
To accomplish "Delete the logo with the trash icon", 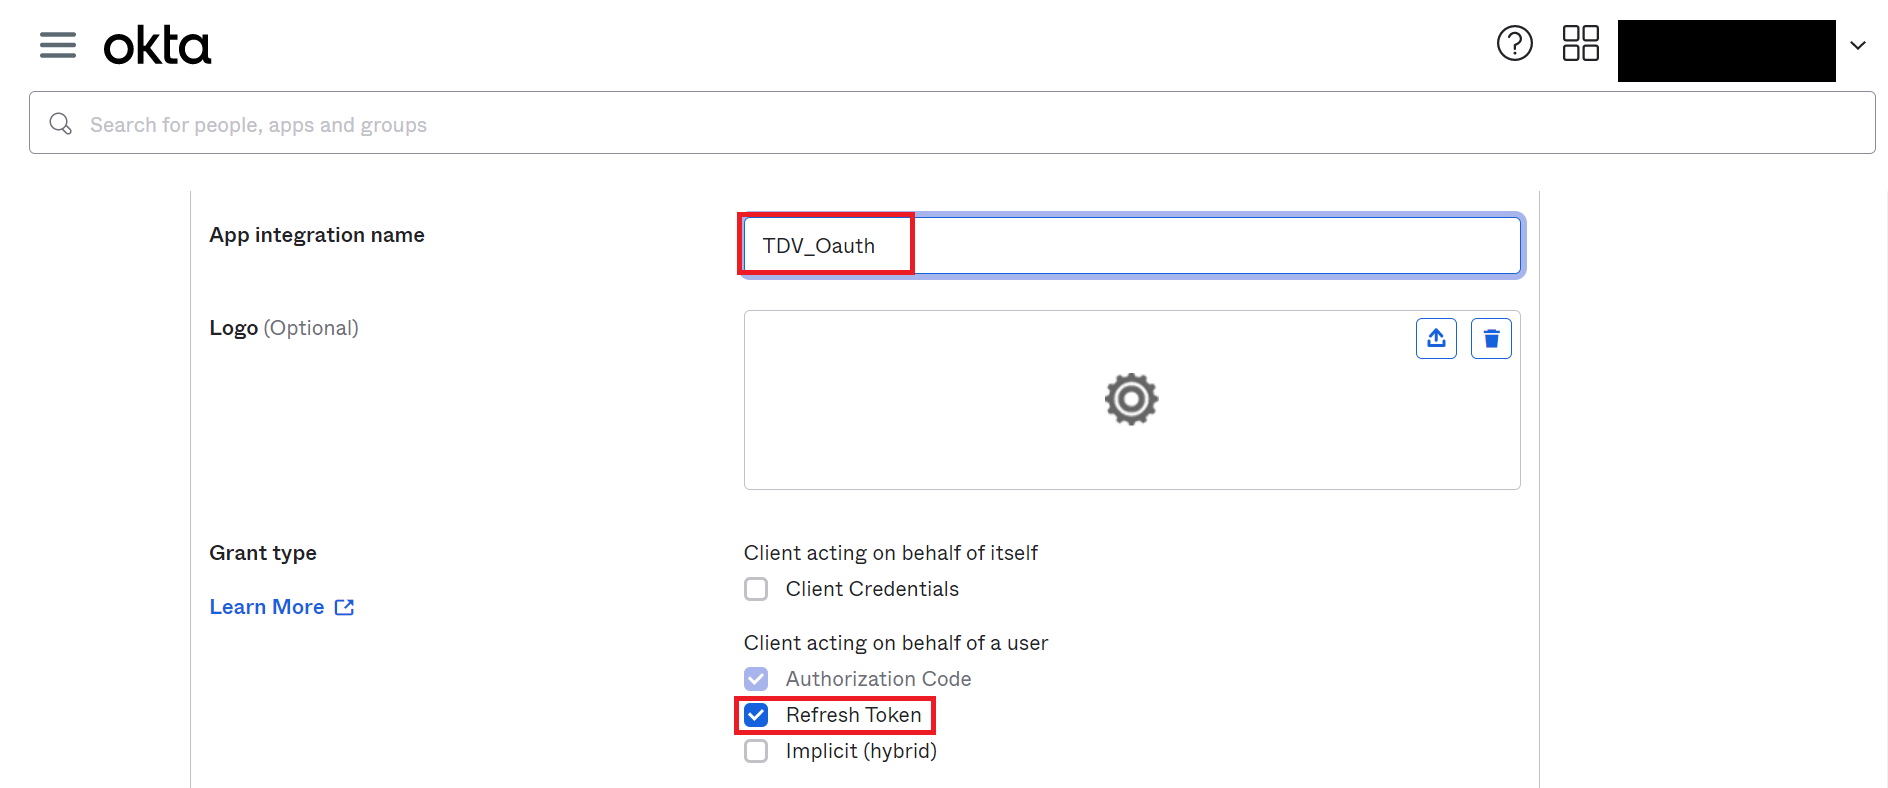I will click(1491, 338).
